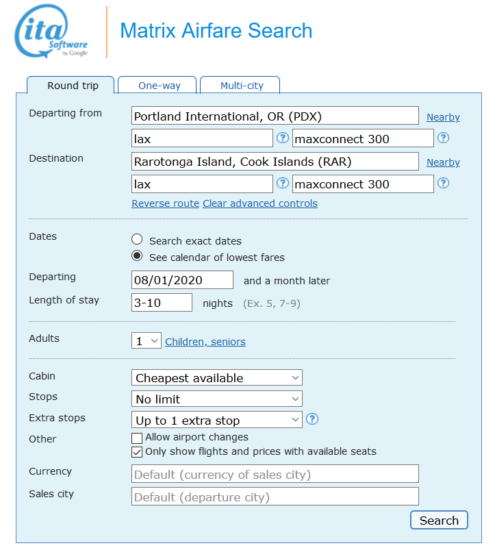Switch to the Round trip tab

point(71,85)
